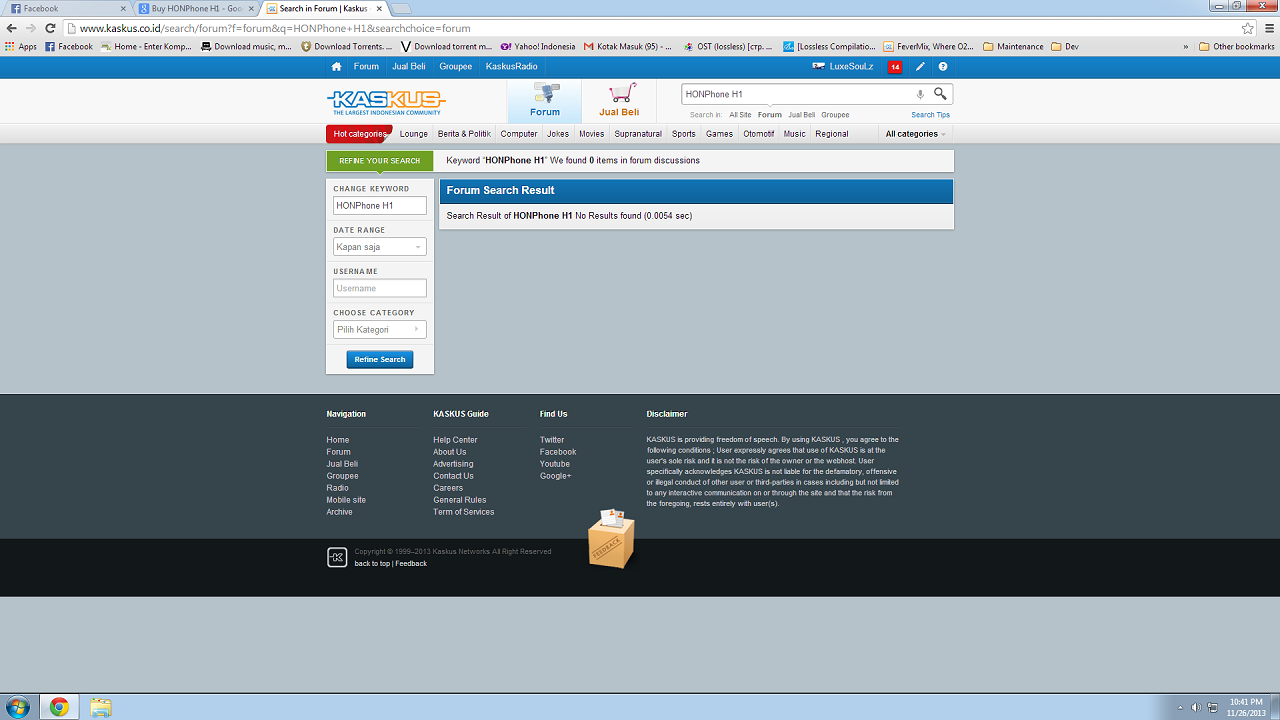Open the Windows Start menu

18,707
